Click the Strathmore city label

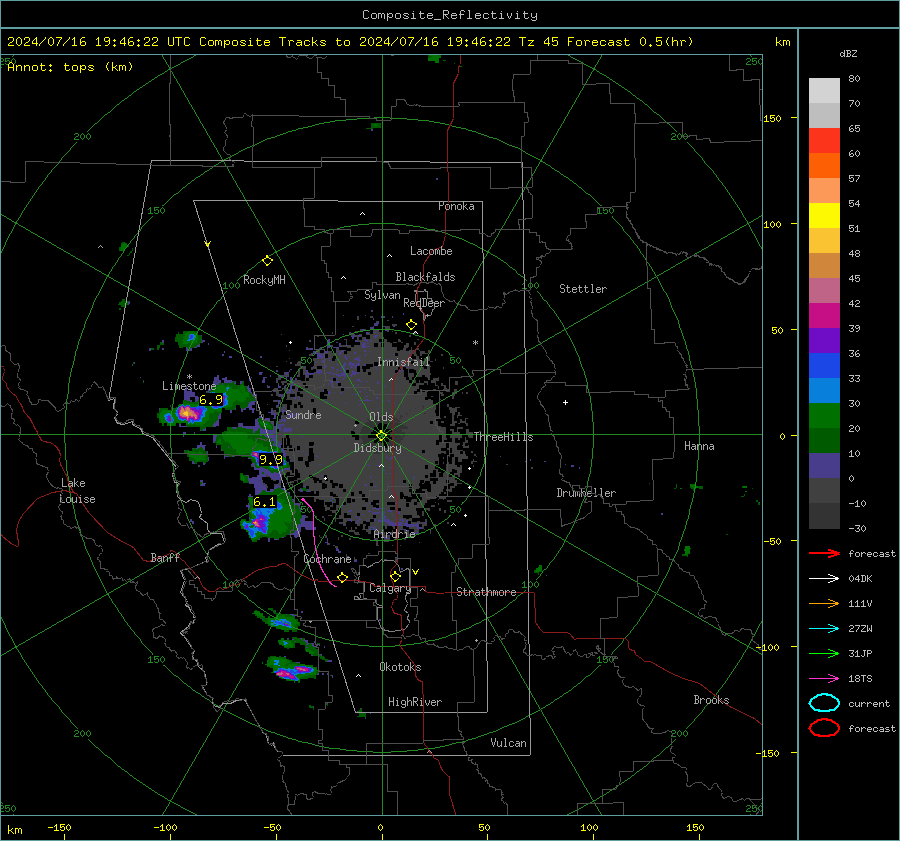(x=486, y=592)
